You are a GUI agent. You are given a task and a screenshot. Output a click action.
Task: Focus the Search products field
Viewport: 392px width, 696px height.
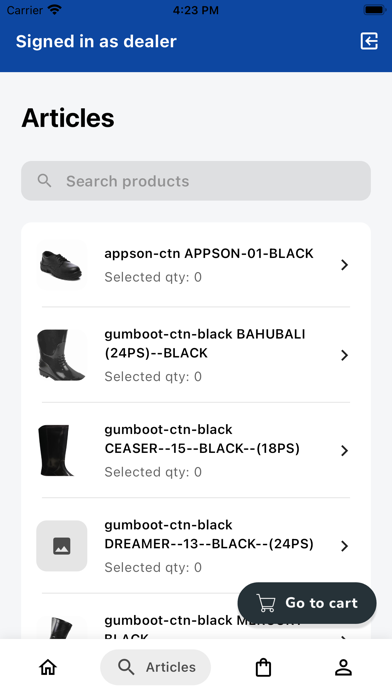tap(196, 181)
